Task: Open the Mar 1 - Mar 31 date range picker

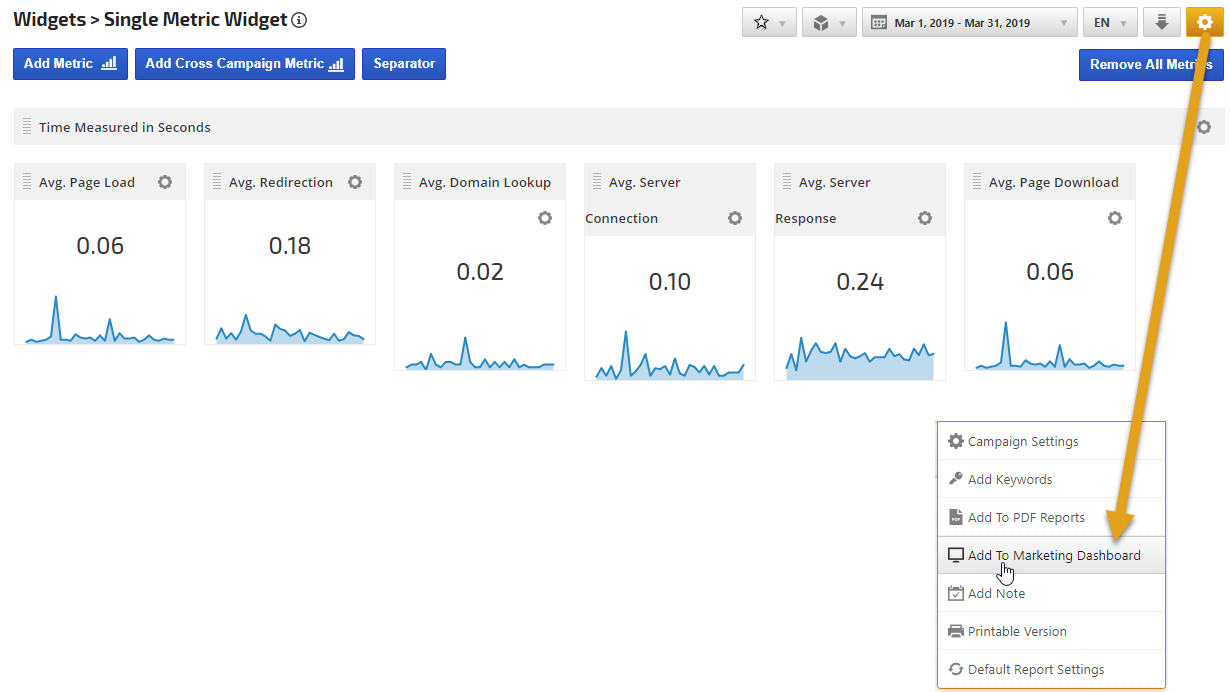Action: 969,22
